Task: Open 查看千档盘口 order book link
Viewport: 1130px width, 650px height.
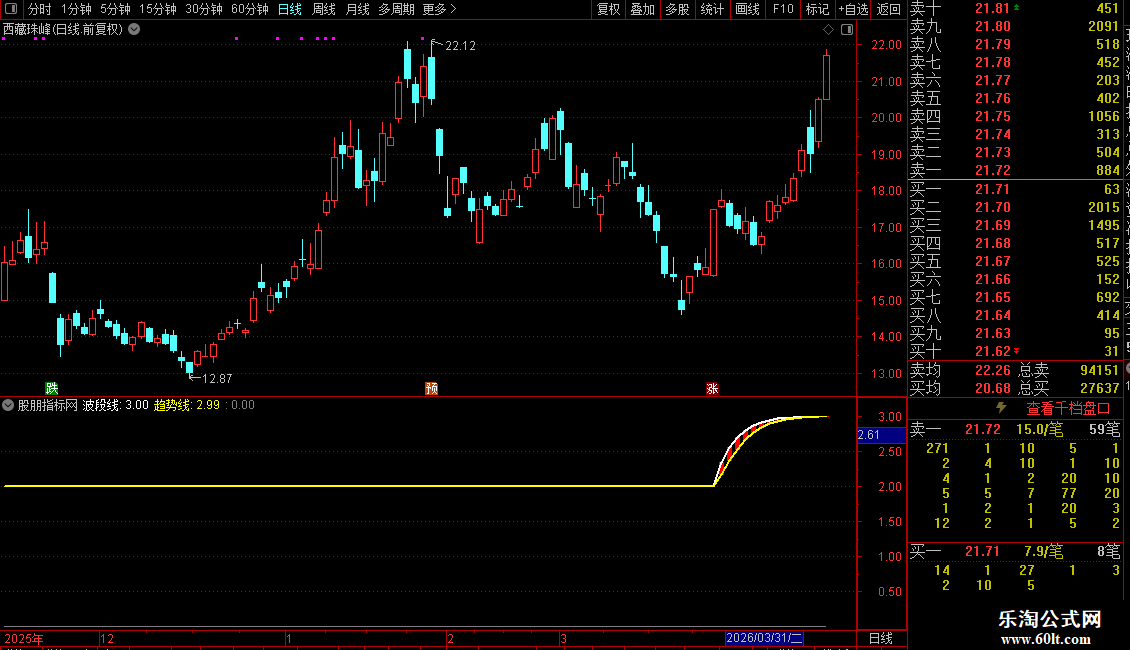Action: 1068,409
